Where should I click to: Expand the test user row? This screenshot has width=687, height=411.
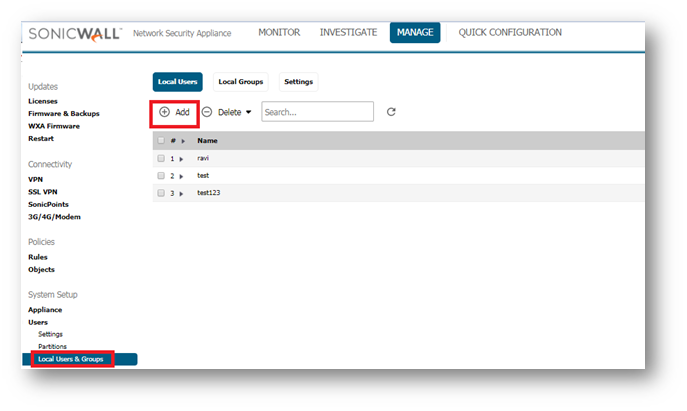[x=181, y=176]
